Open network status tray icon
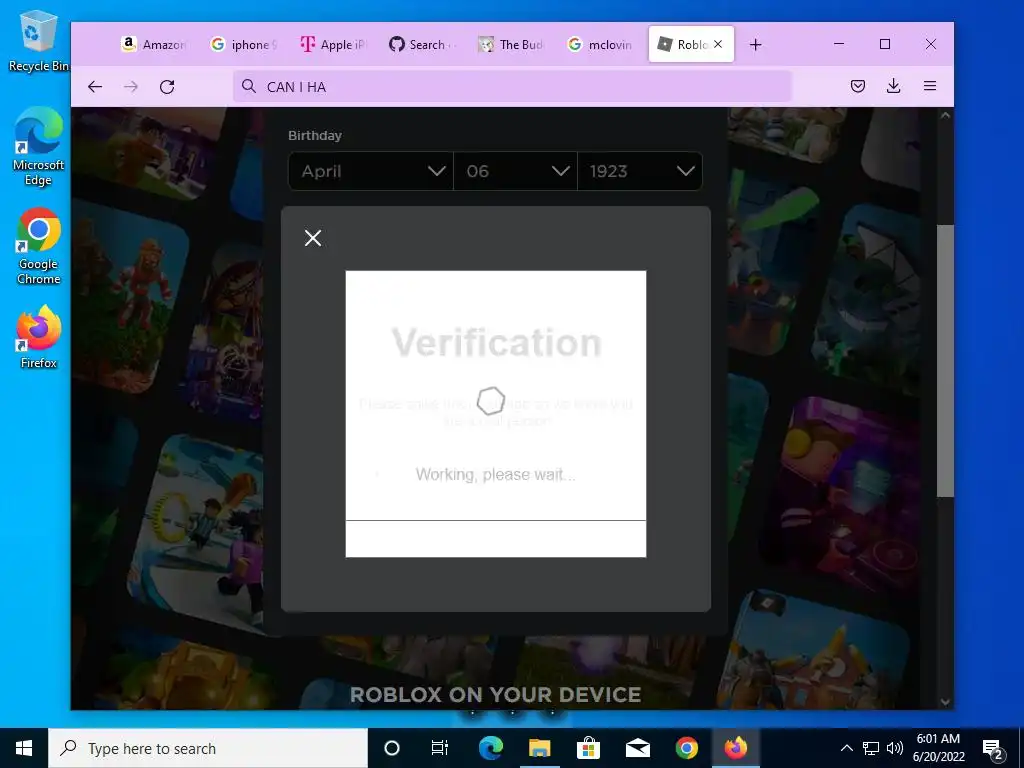 tap(871, 748)
